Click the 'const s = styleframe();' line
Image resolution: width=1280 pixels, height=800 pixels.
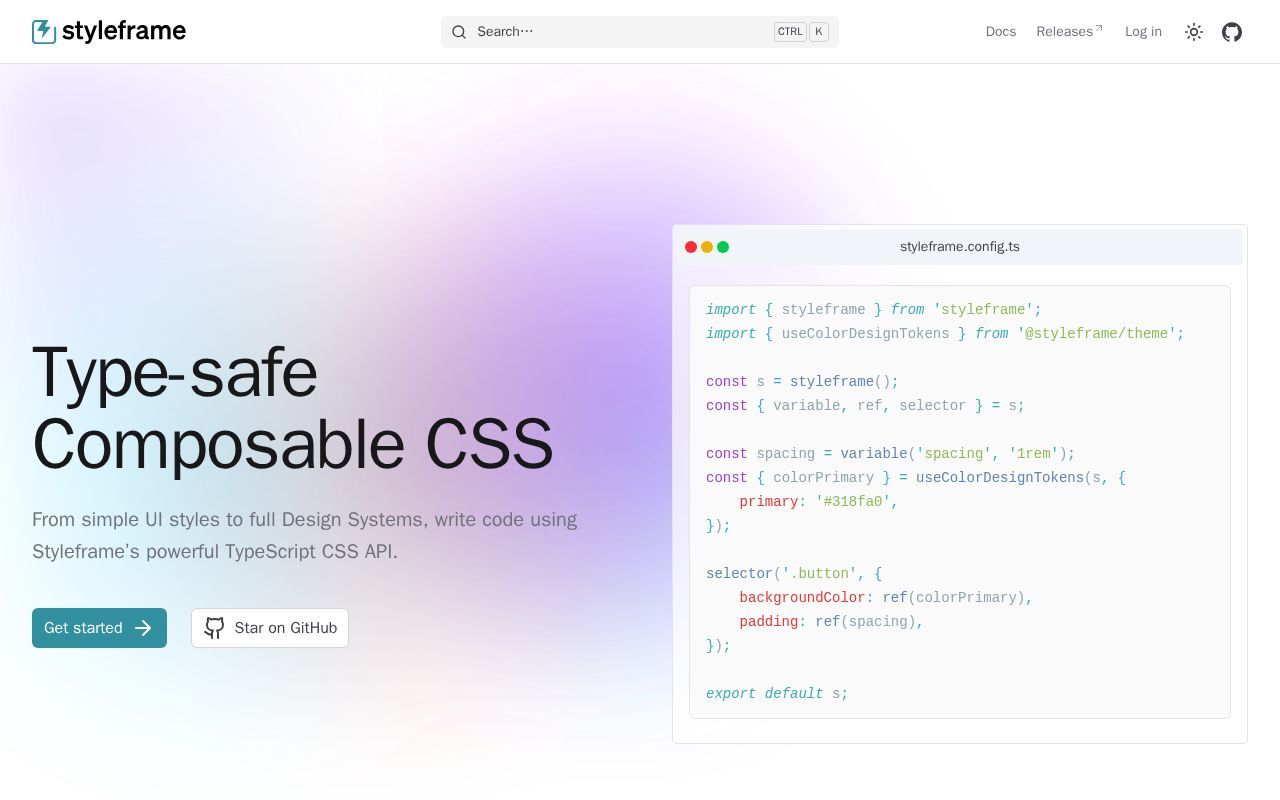point(803,382)
